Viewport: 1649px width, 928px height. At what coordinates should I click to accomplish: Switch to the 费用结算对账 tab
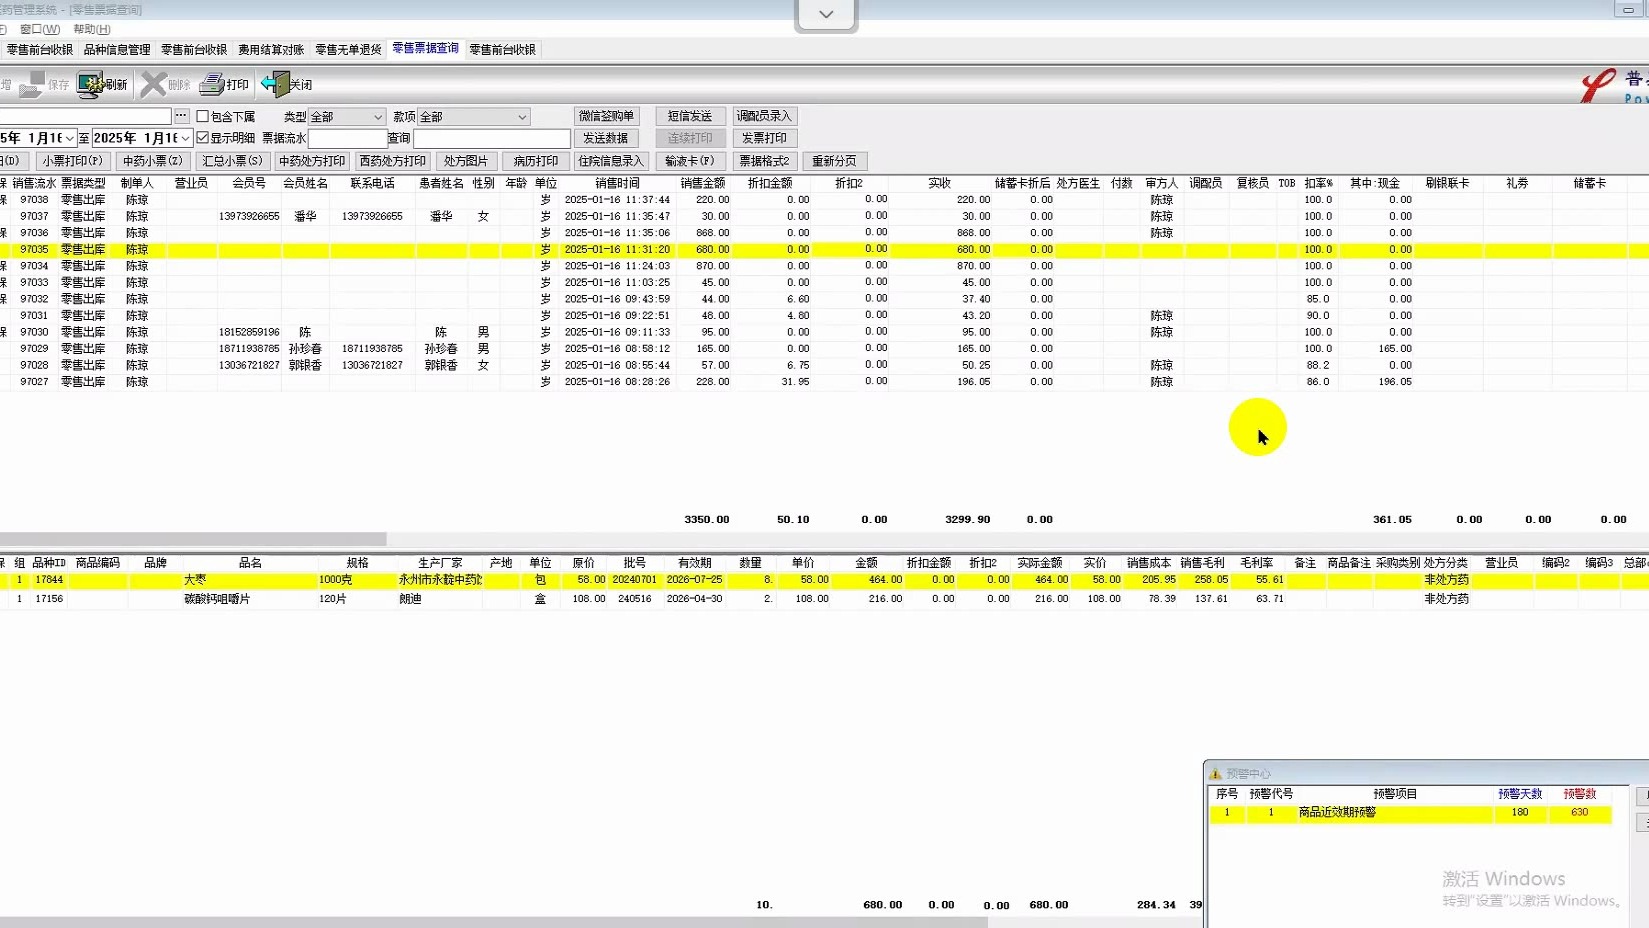271,49
